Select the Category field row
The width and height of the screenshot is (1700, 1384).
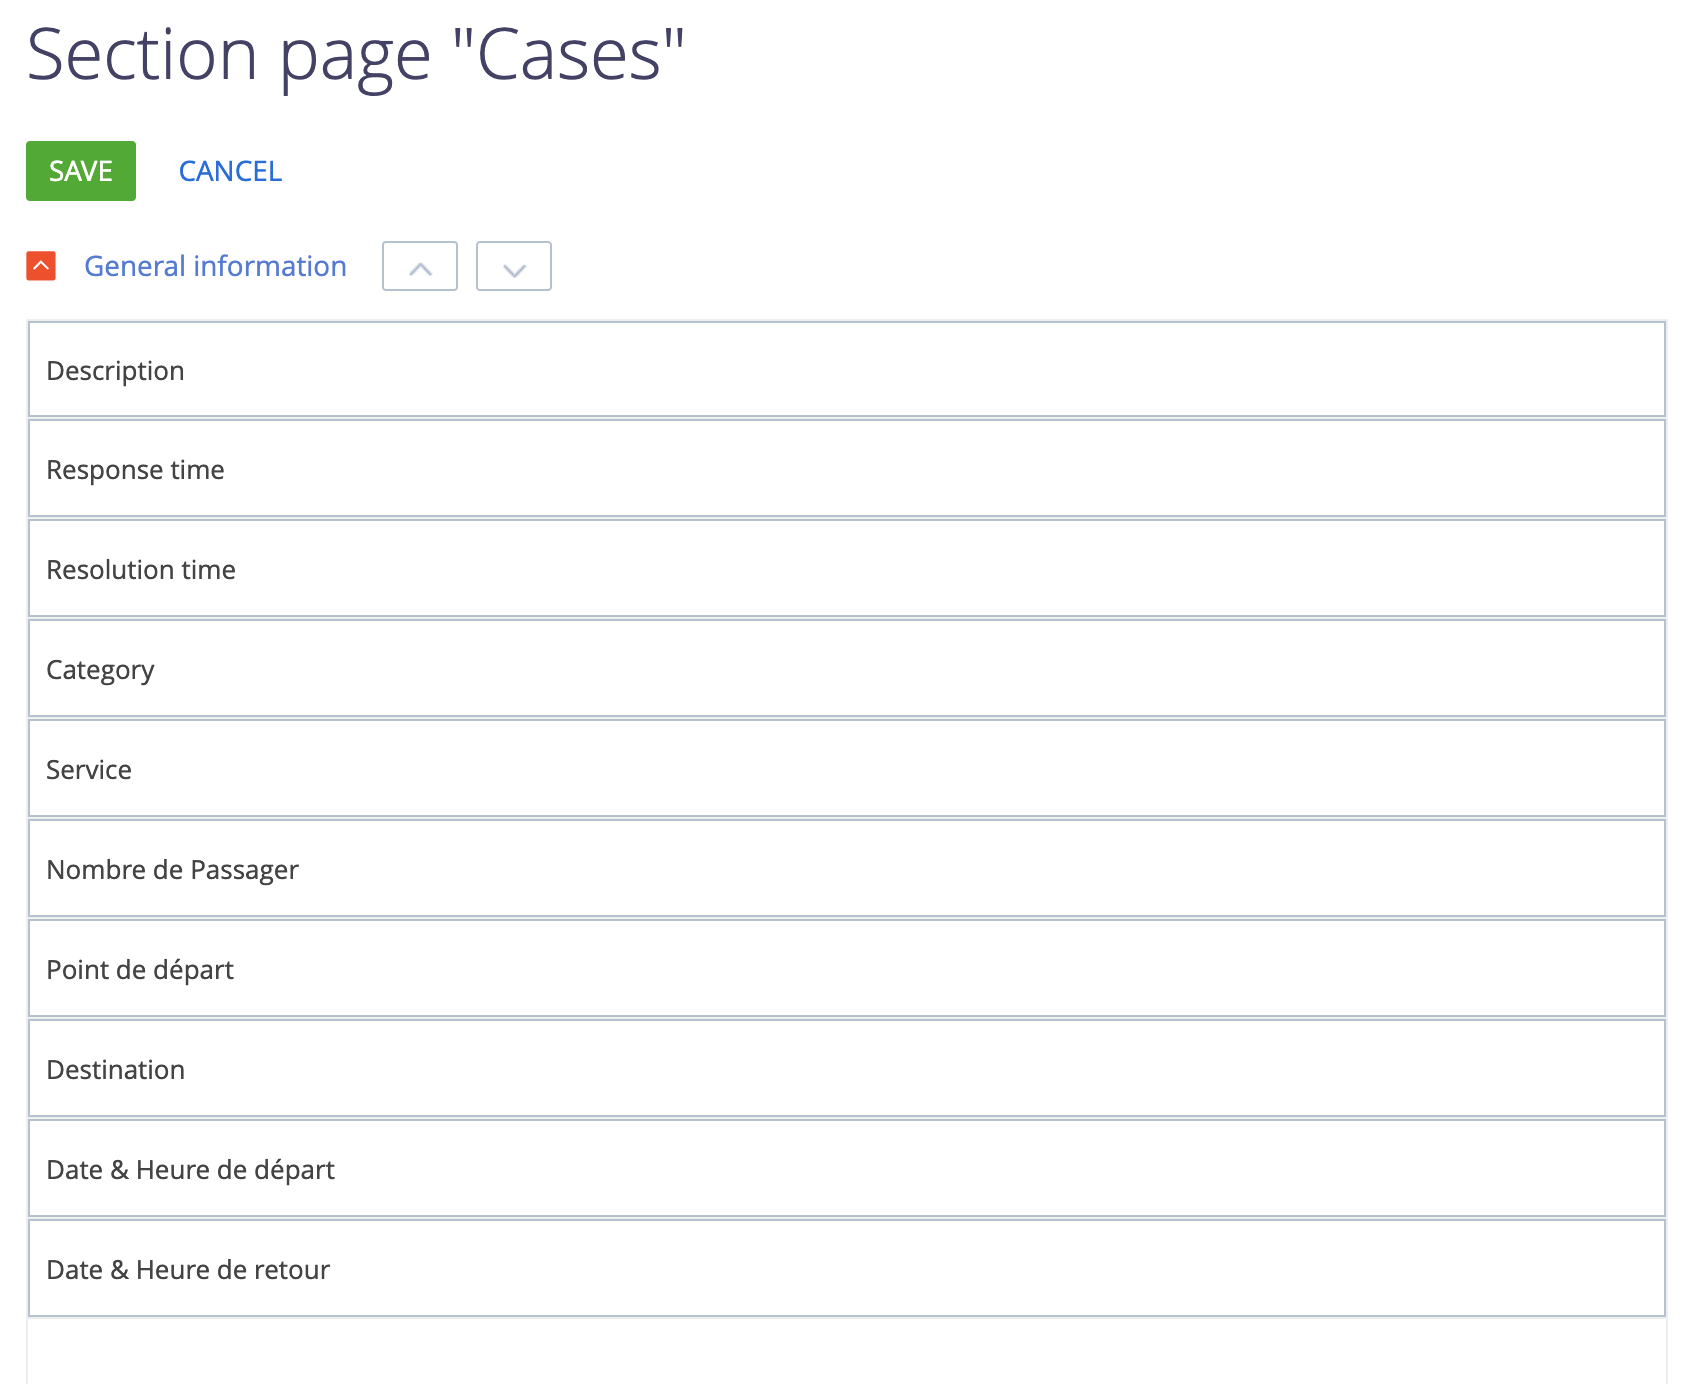(847, 668)
